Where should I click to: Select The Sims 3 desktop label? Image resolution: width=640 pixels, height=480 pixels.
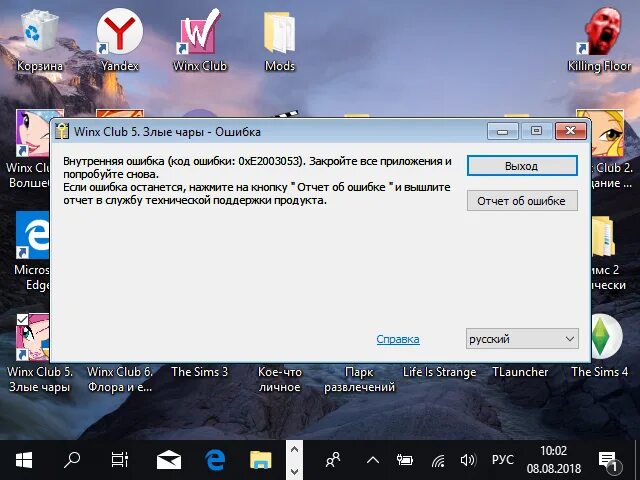200,372
